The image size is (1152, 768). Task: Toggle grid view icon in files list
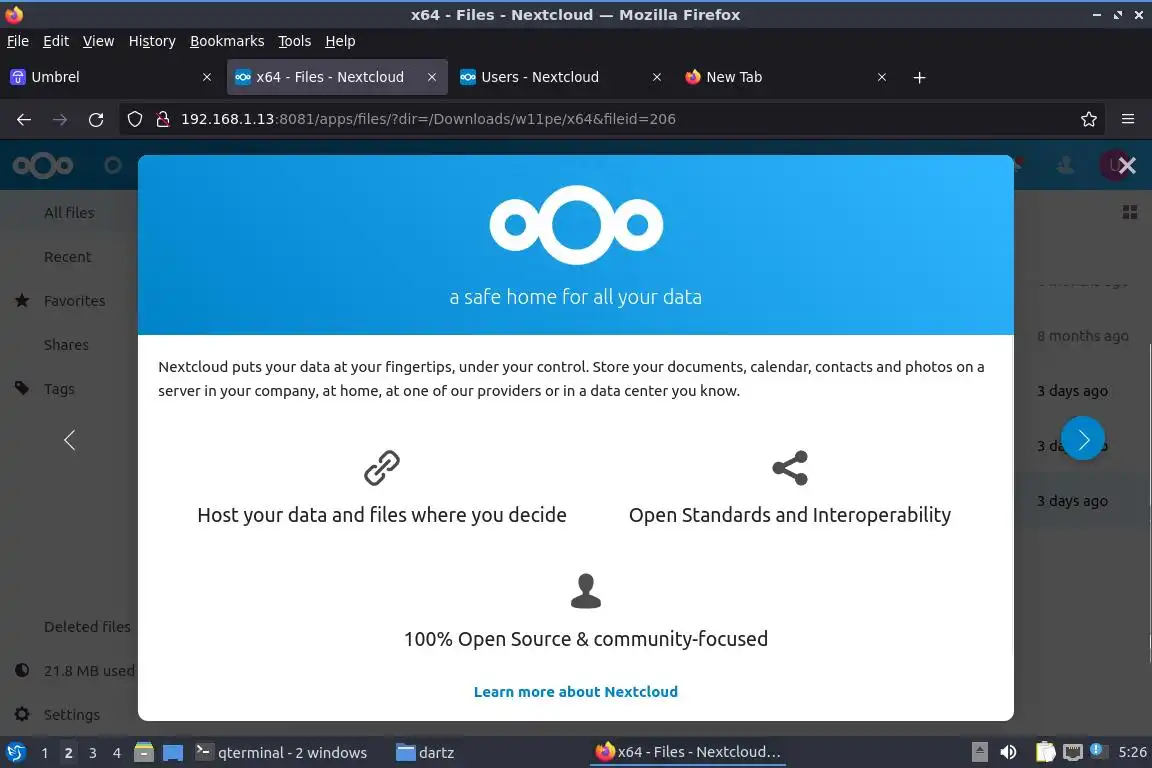pyautogui.click(x=1129, y=212)
